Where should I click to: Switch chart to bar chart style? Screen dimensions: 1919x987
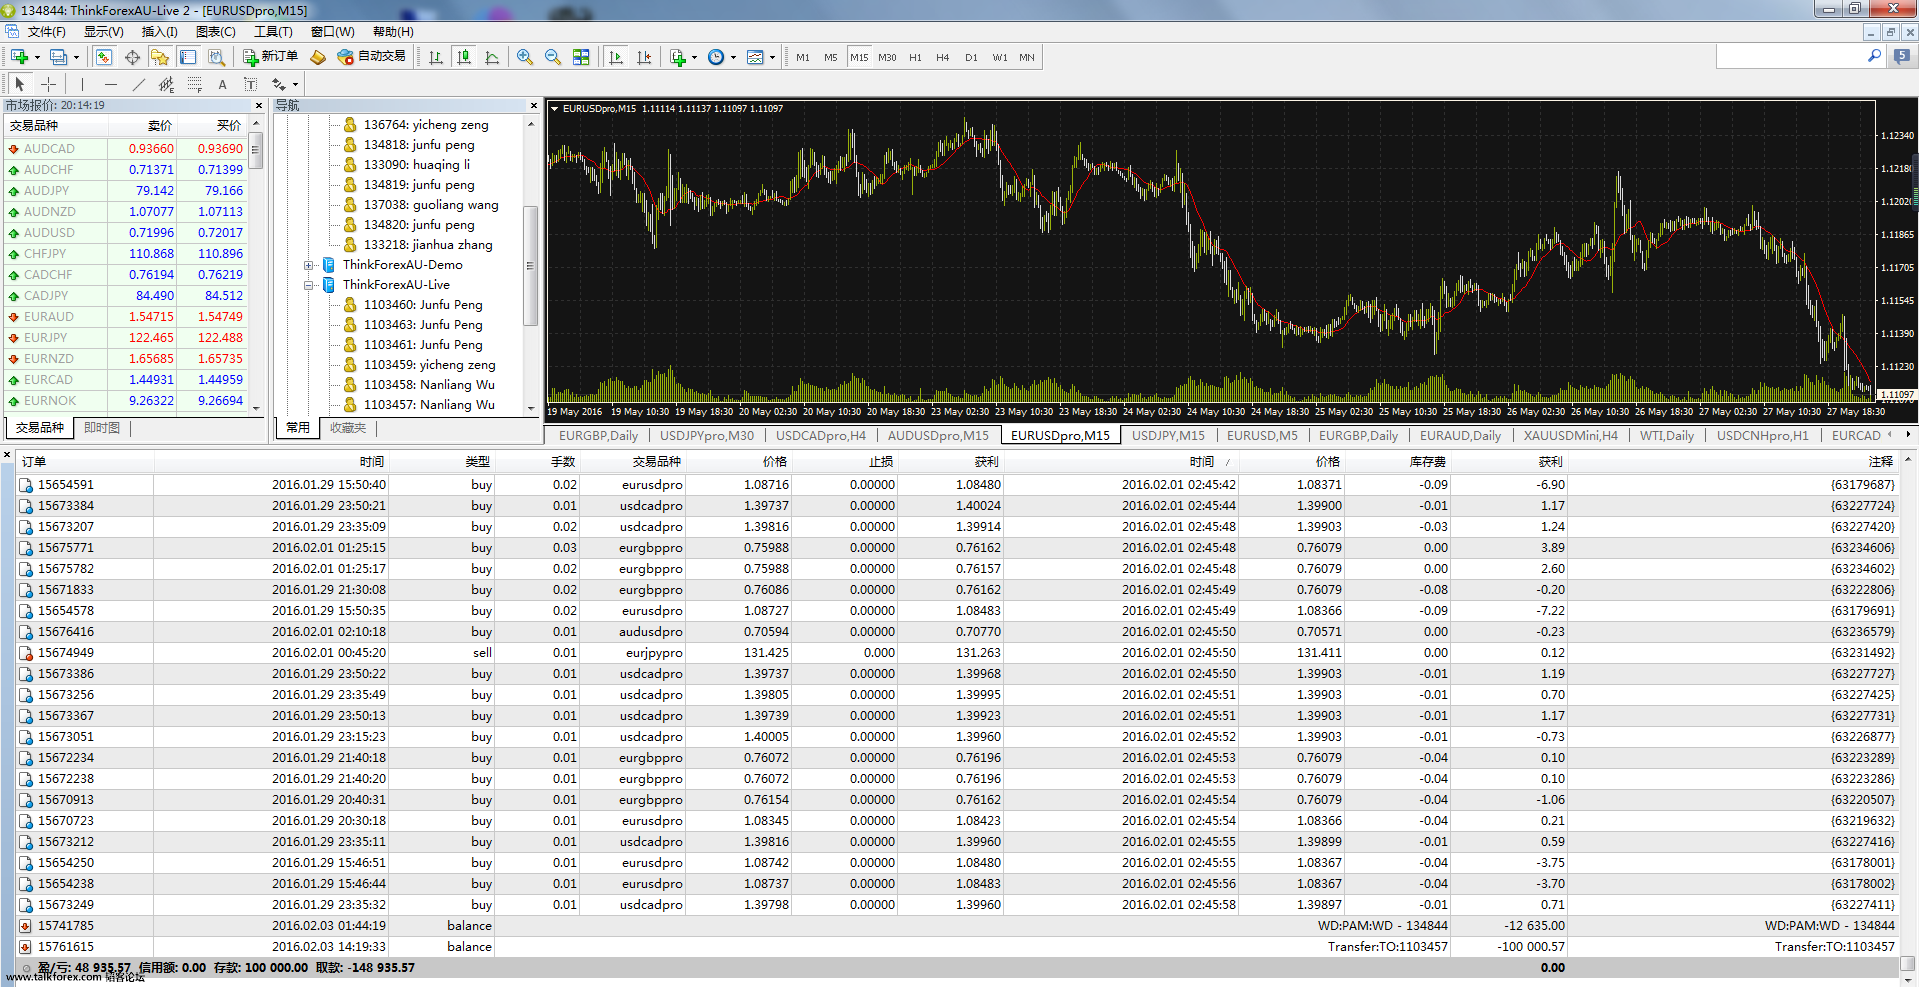[x=436, y=57]
